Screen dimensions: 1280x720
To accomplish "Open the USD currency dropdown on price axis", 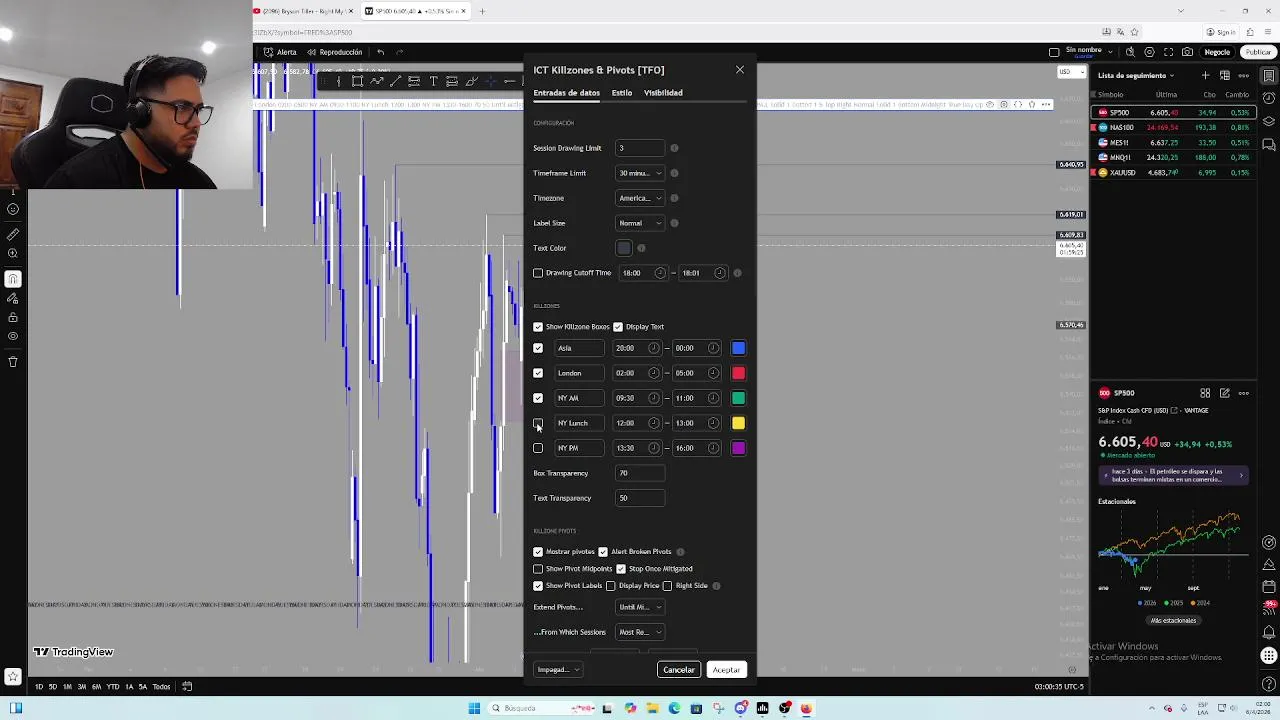I will (x=1072, y=72).
